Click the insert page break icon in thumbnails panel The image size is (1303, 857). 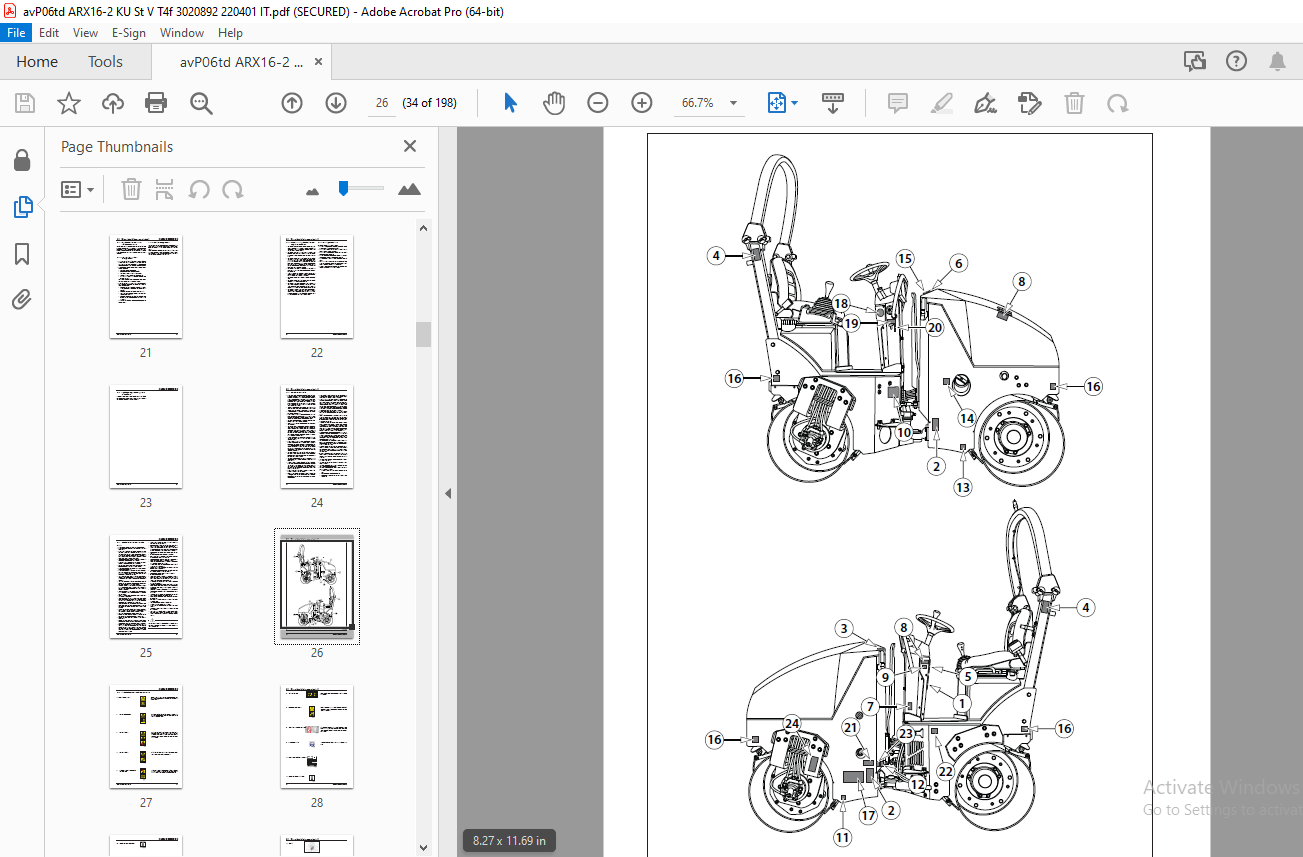[x=166, y=189]
